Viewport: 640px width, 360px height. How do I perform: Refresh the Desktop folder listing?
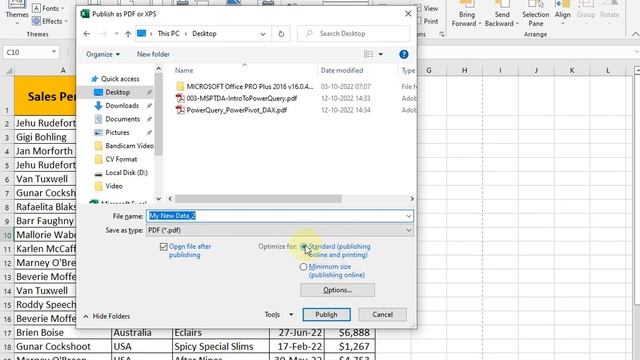click(281, 34)
